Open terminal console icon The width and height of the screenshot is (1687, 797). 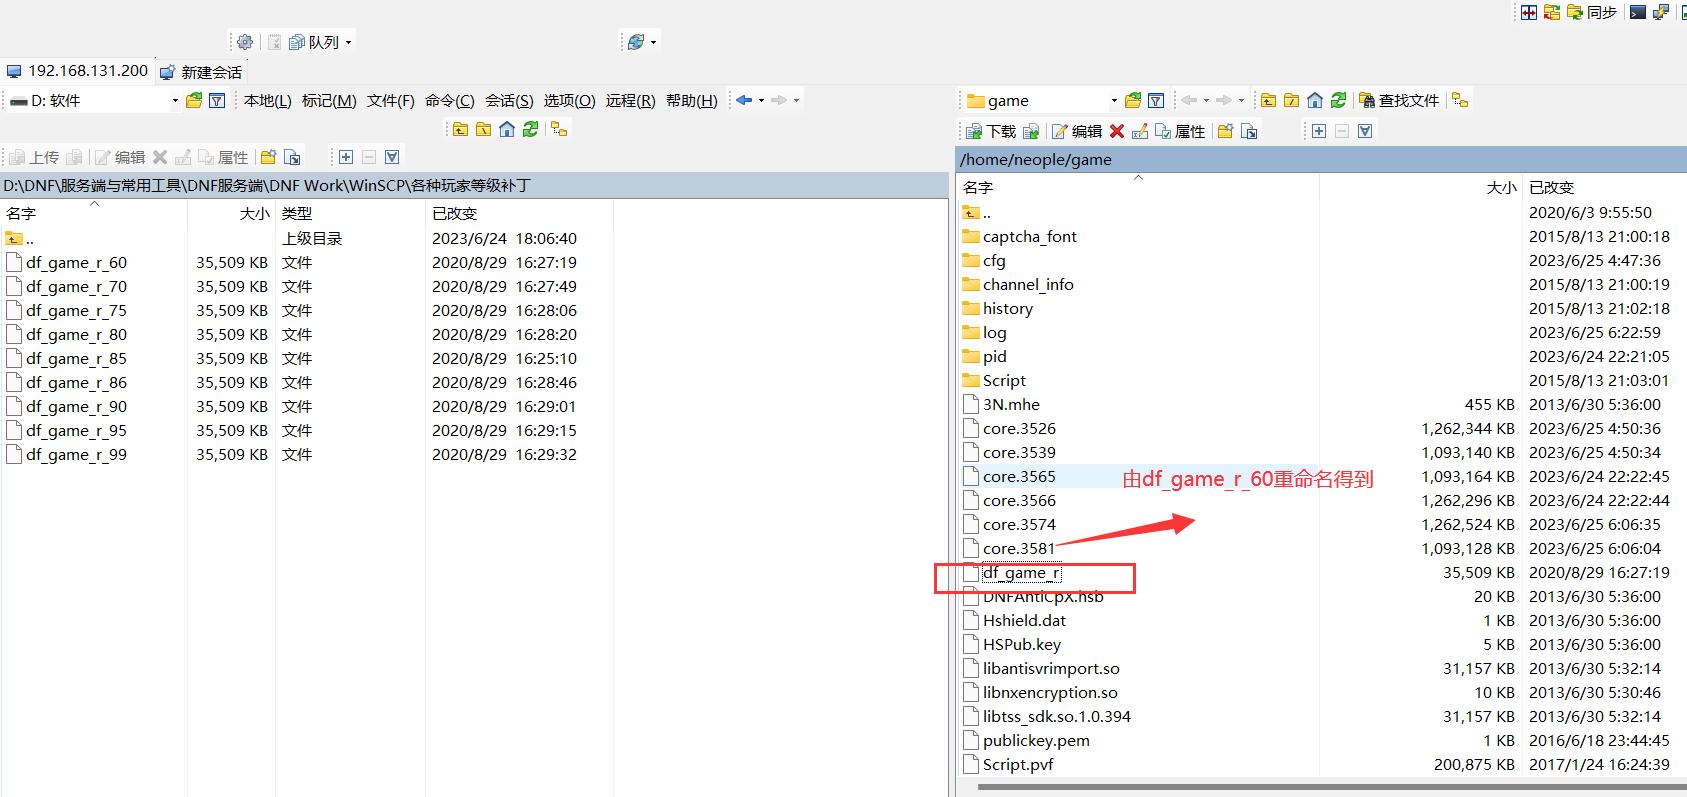(x=1637, y=12)
